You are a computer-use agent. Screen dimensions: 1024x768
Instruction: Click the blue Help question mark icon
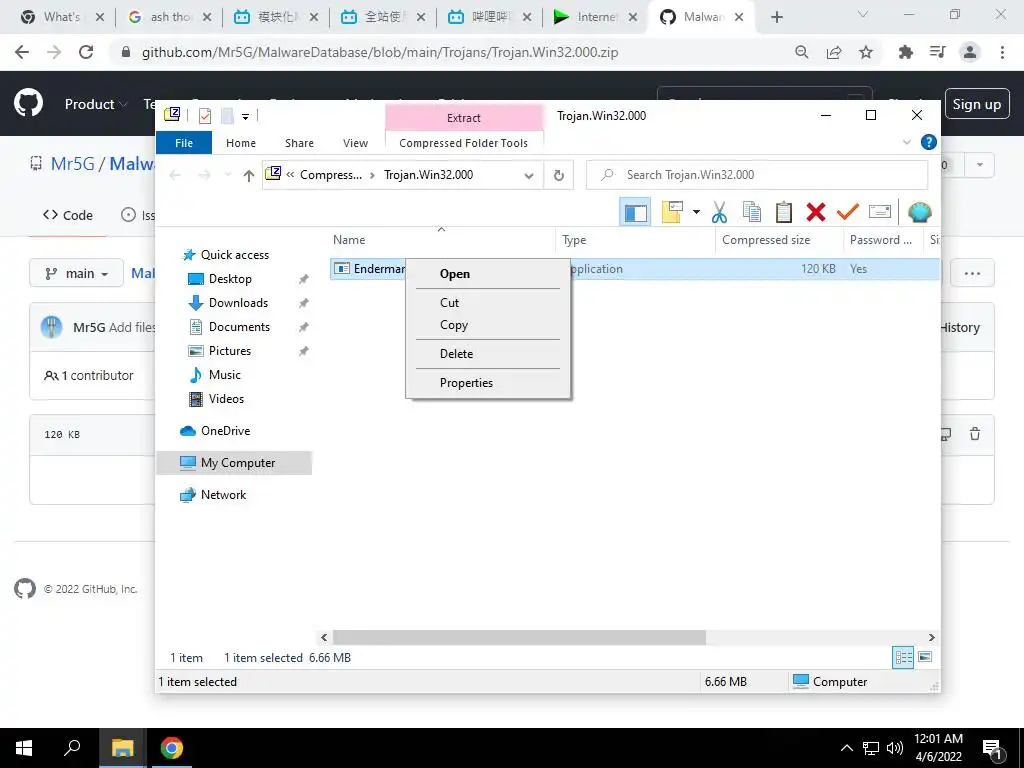928,142
